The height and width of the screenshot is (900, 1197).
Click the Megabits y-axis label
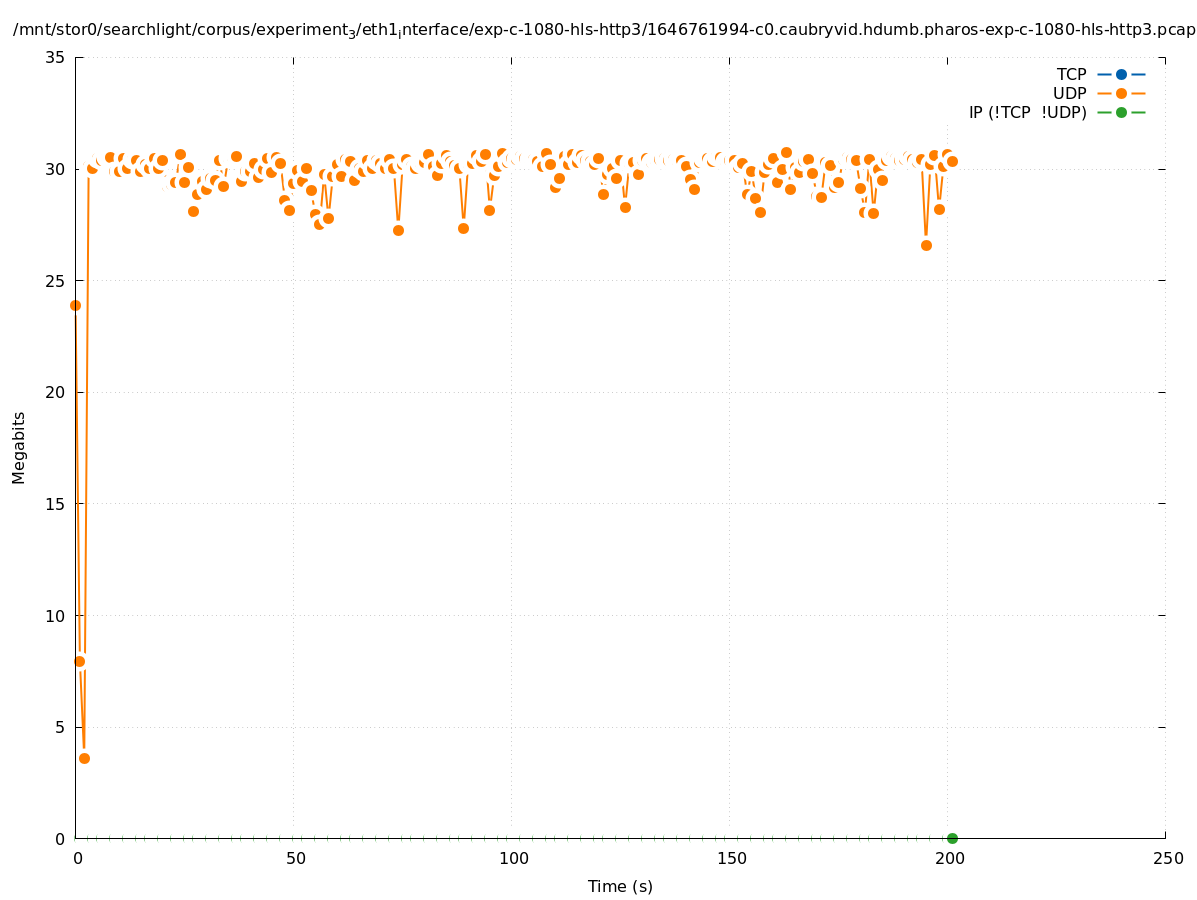click(x=19, y=447)
